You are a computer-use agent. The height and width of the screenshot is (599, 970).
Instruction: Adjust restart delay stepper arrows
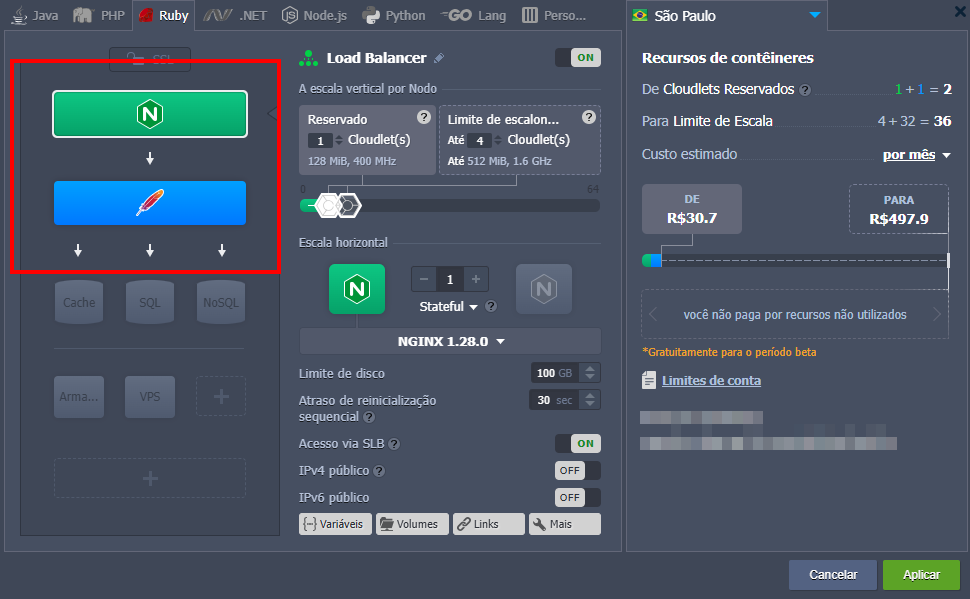point(590,400)
